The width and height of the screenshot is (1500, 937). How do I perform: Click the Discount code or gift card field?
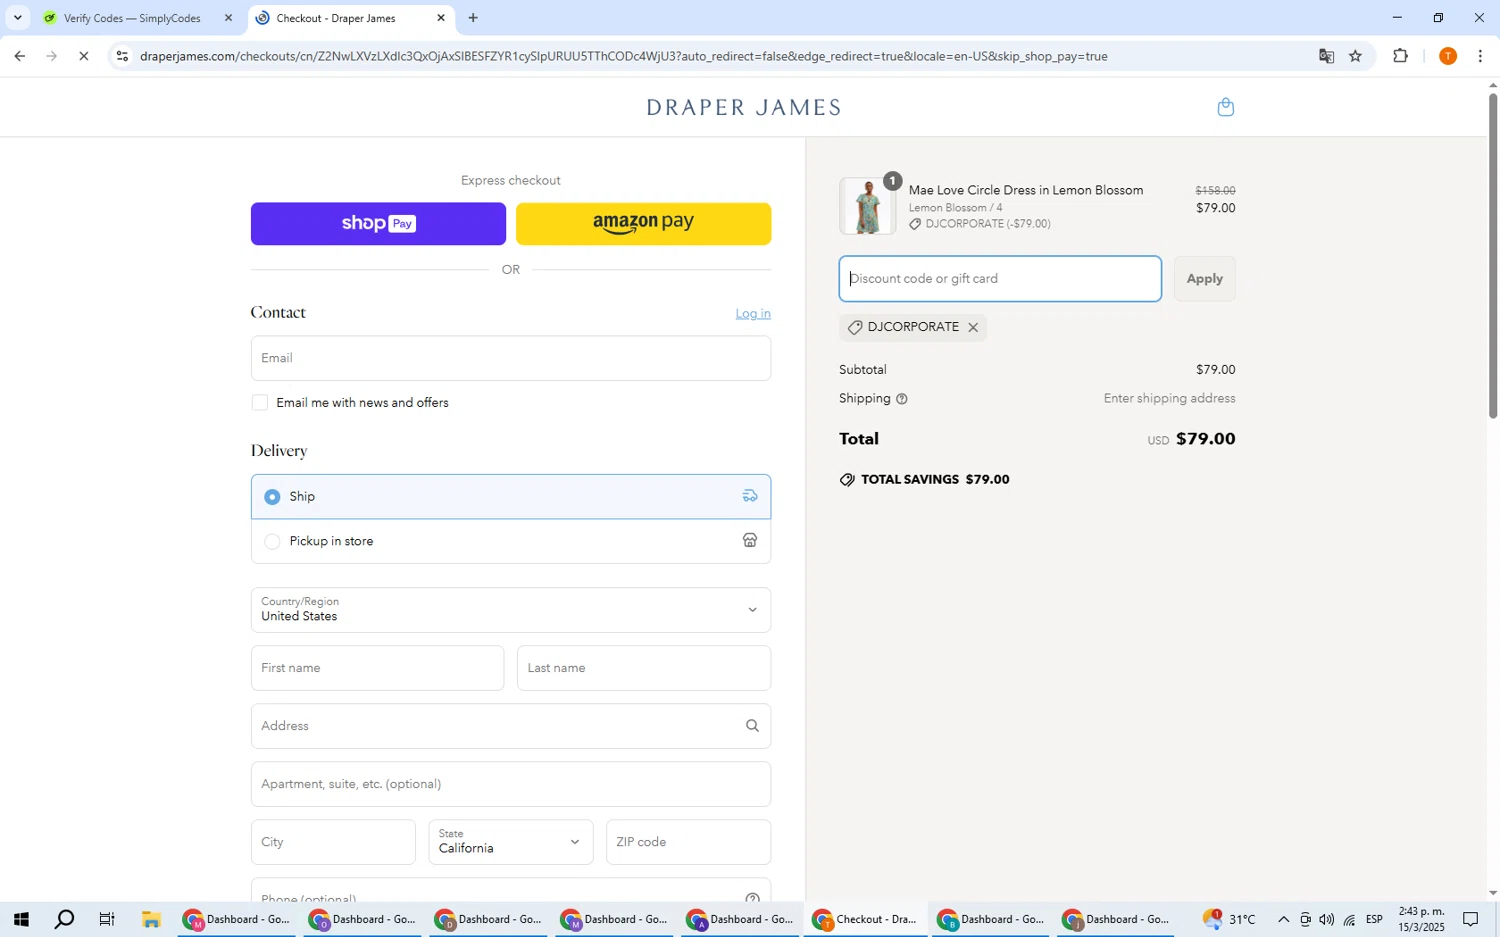pos(1000,279)
